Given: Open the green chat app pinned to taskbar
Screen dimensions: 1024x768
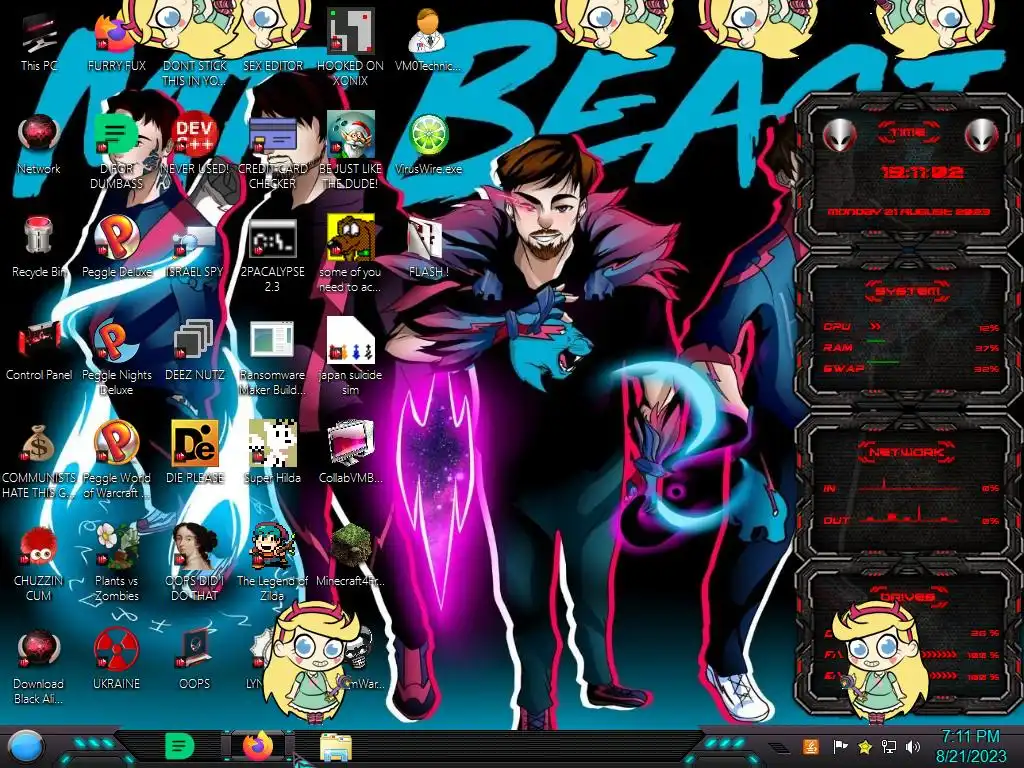Looking at the screenshot, I should 179,746.
